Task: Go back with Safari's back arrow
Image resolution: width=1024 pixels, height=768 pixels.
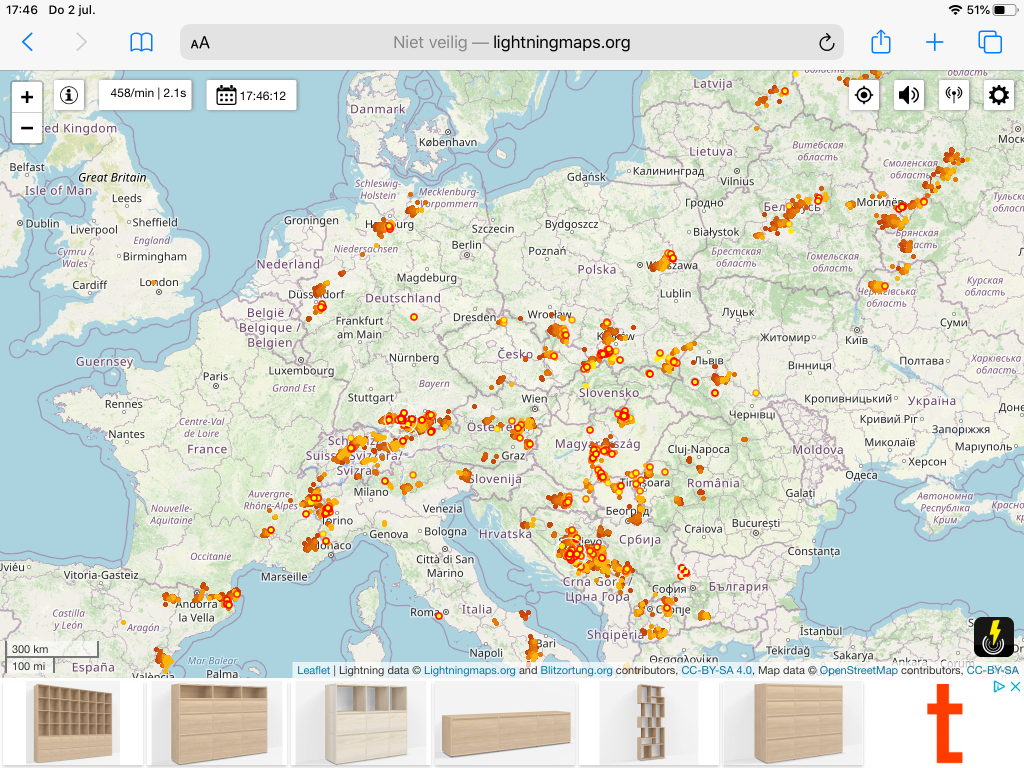Action: point(27,42)
